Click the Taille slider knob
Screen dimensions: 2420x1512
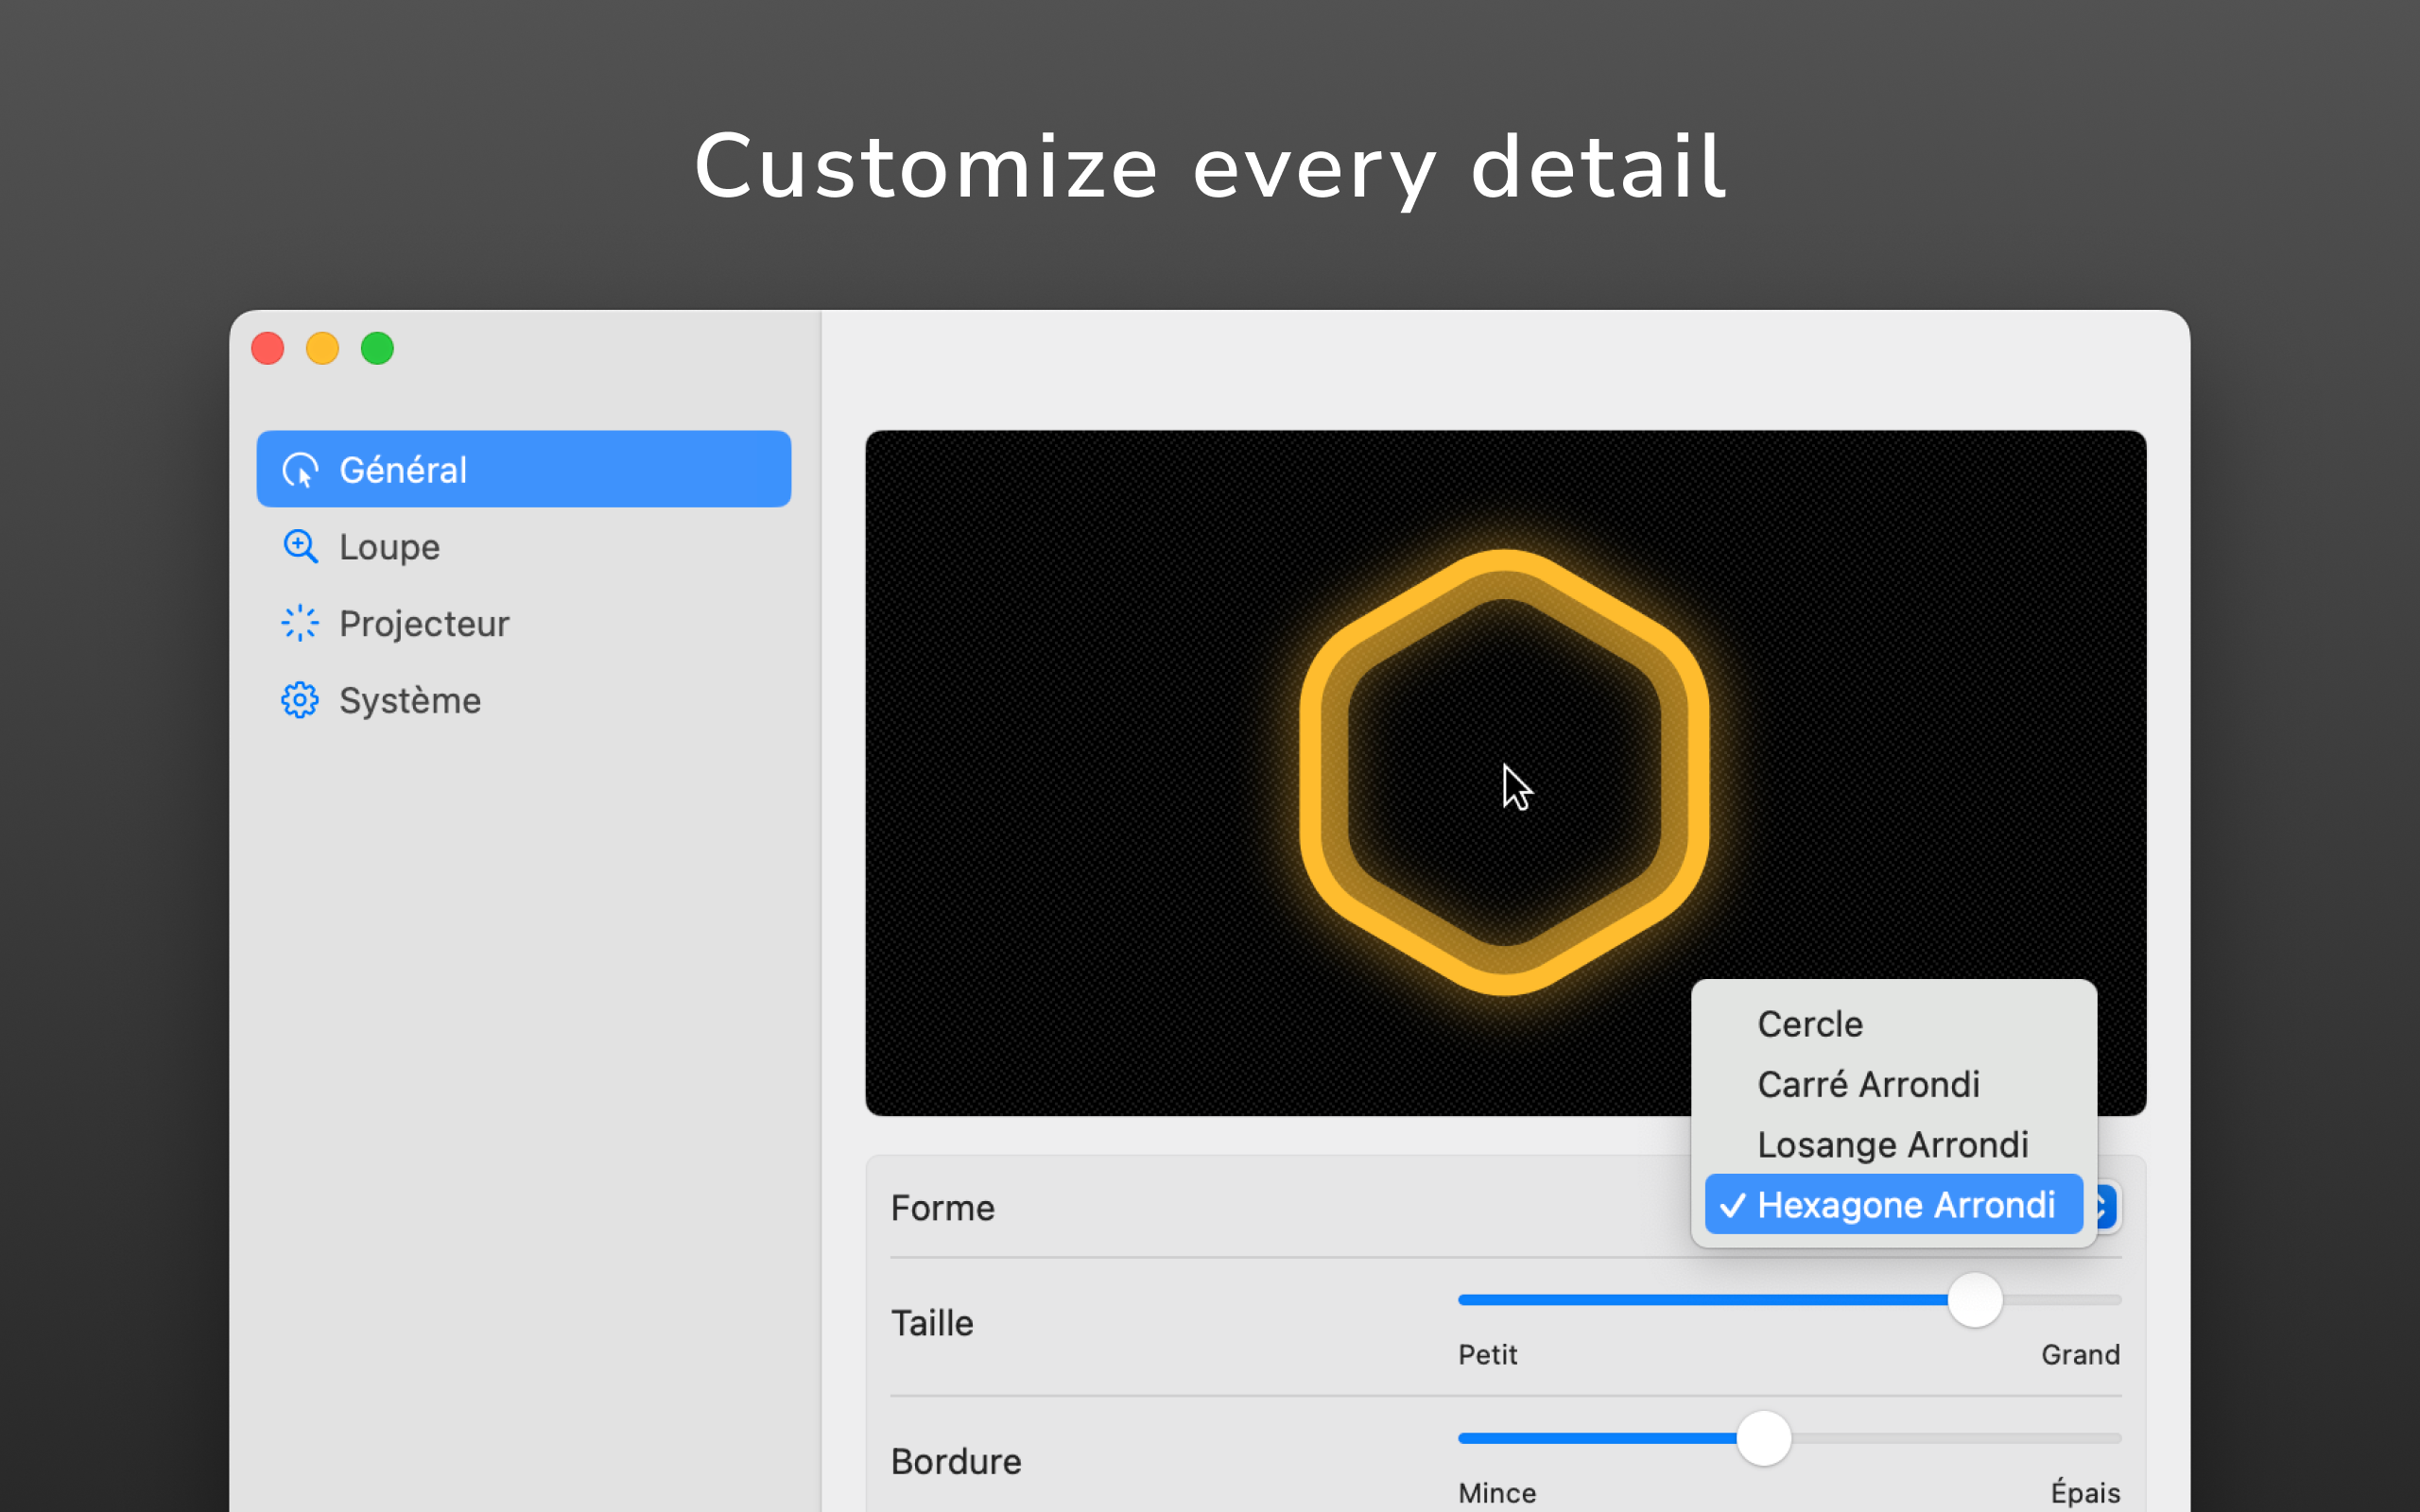(x=1975, y=1300)
